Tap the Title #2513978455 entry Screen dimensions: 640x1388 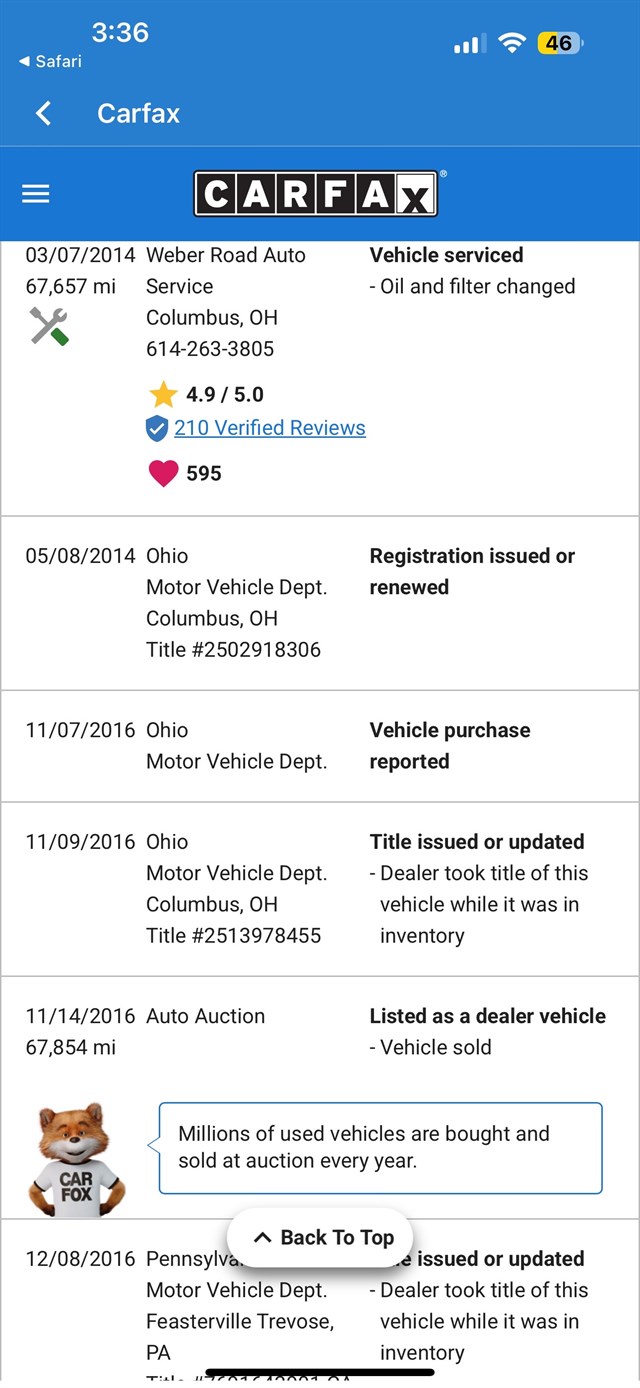point(233,936)
